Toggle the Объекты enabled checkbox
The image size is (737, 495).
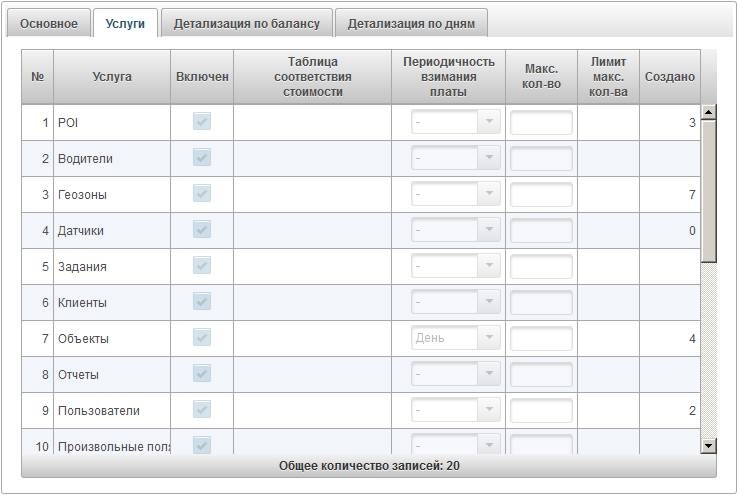(x=202, y=338)
